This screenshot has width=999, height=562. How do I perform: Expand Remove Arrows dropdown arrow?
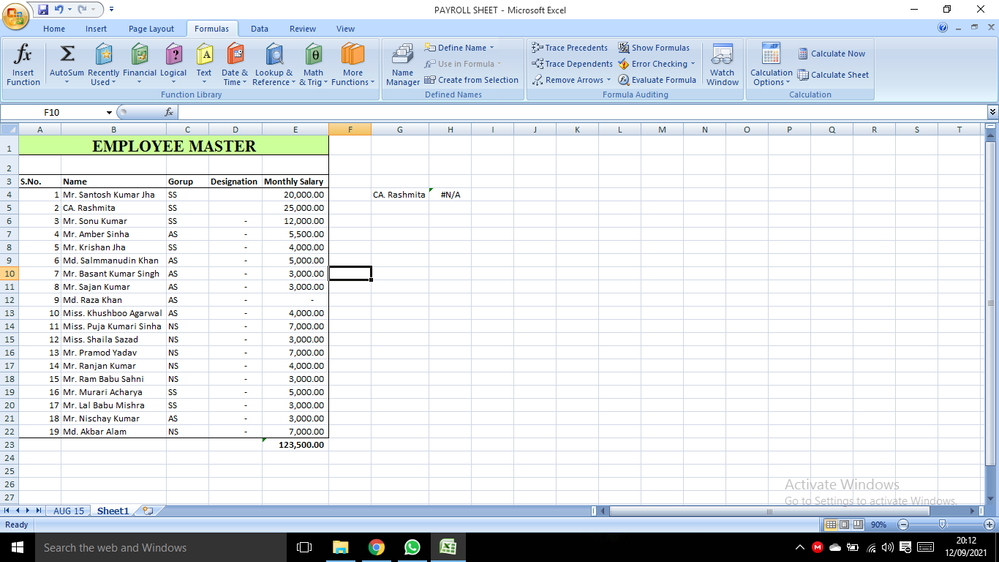tap(608, 80)
